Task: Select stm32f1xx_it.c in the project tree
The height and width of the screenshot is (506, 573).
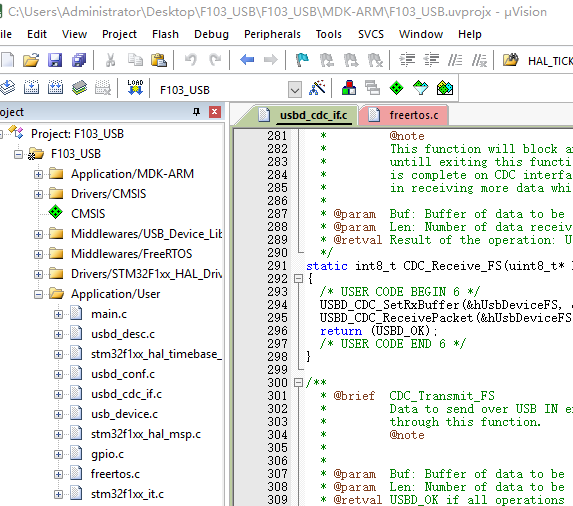Action: point(127,494)
